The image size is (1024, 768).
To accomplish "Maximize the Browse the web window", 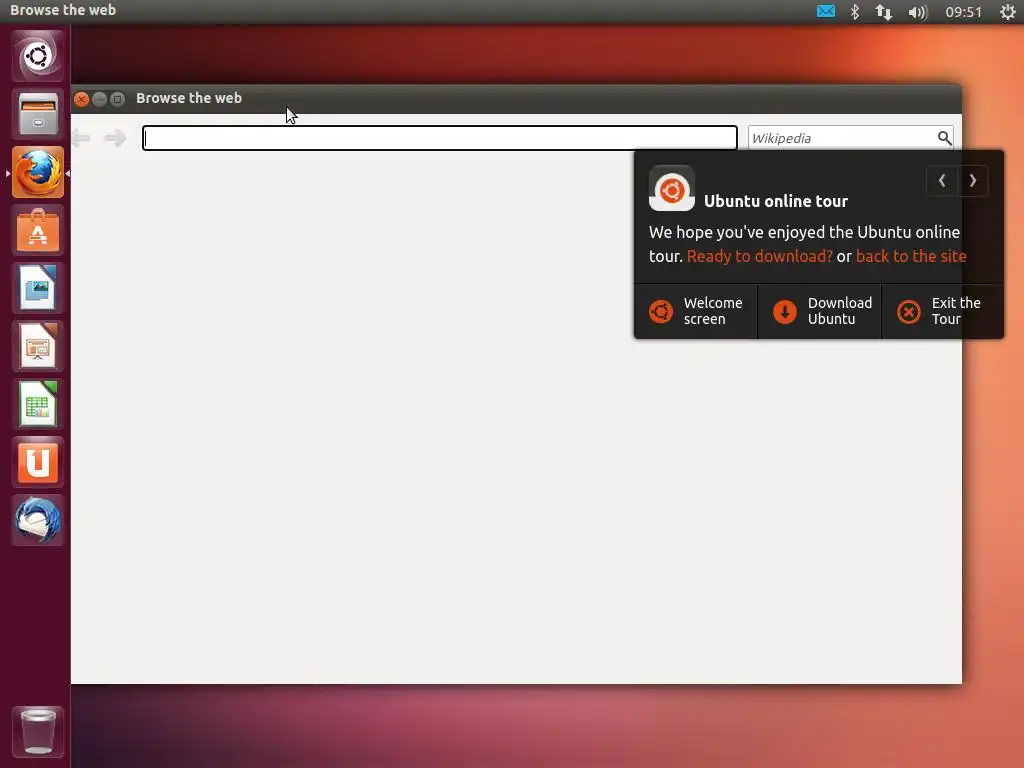I will point(118,99).
